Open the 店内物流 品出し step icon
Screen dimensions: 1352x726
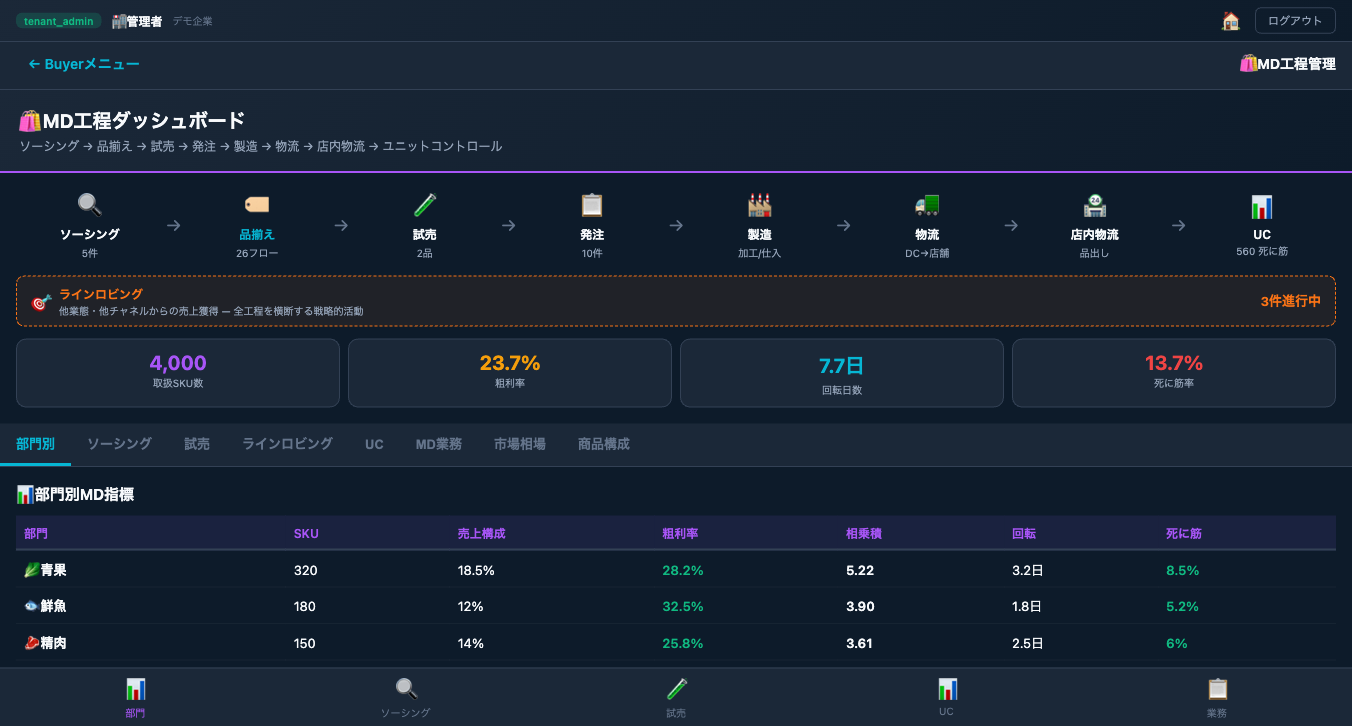(x=1094, y=205)
